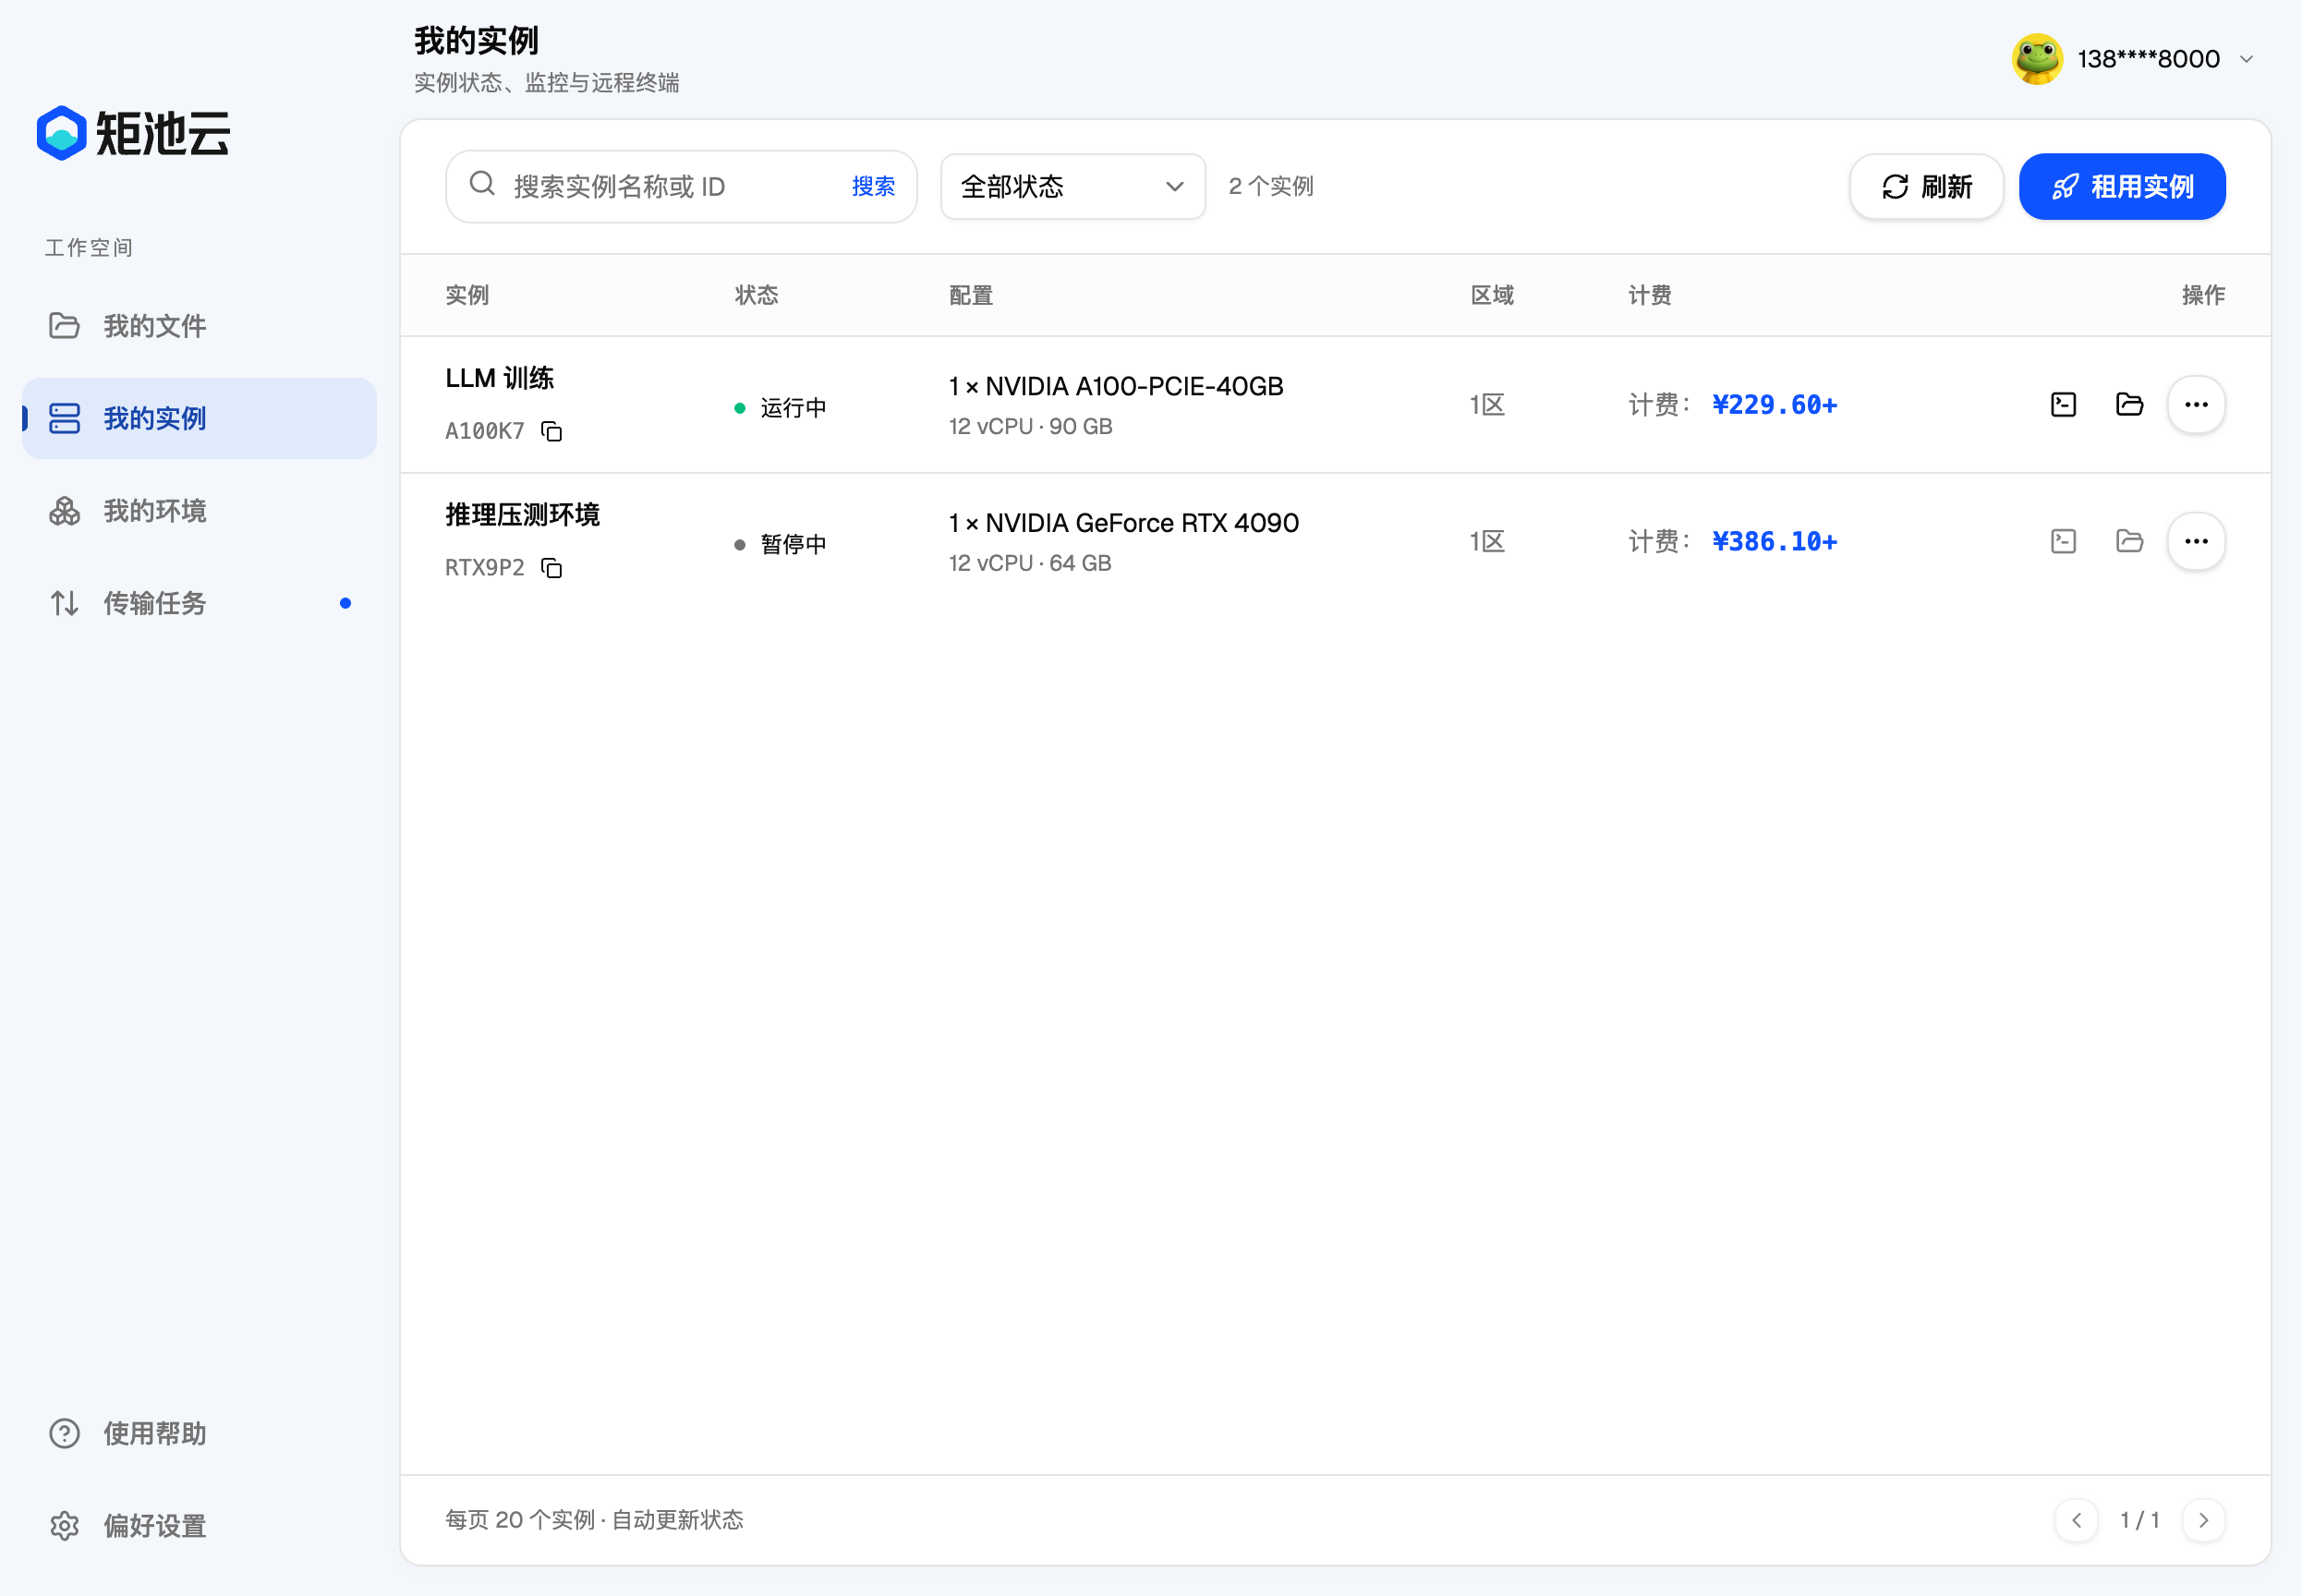Click the 计费 column header
This screenshot has width=2302, height=1596.
click(x=1649, y=295)
